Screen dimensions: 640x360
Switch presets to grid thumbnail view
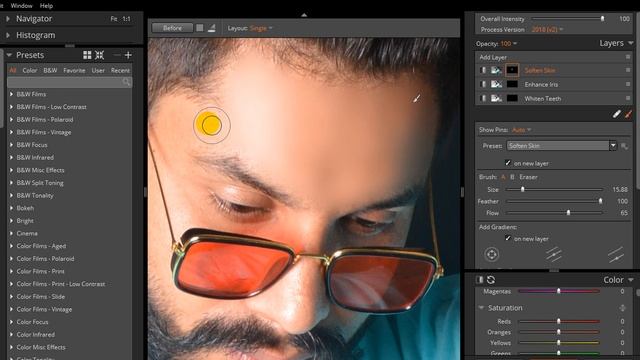(x=87, y=55)
